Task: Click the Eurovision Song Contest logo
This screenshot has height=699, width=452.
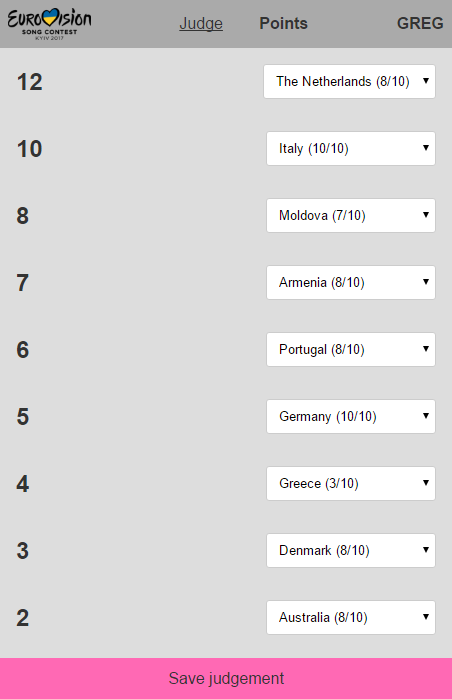Action: coord(49,24)
